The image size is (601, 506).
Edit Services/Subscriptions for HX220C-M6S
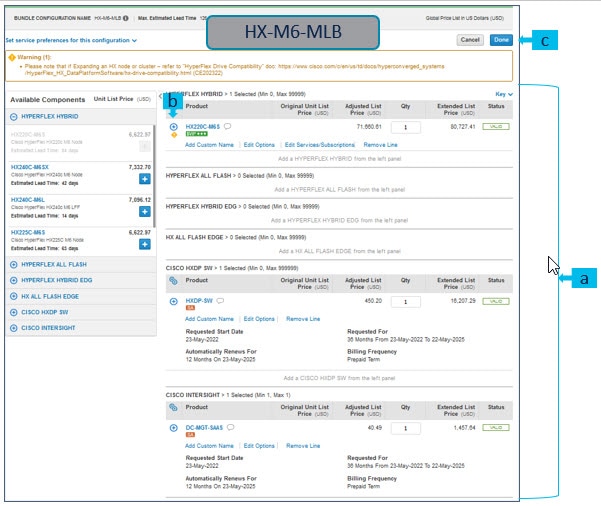(320, 145)
